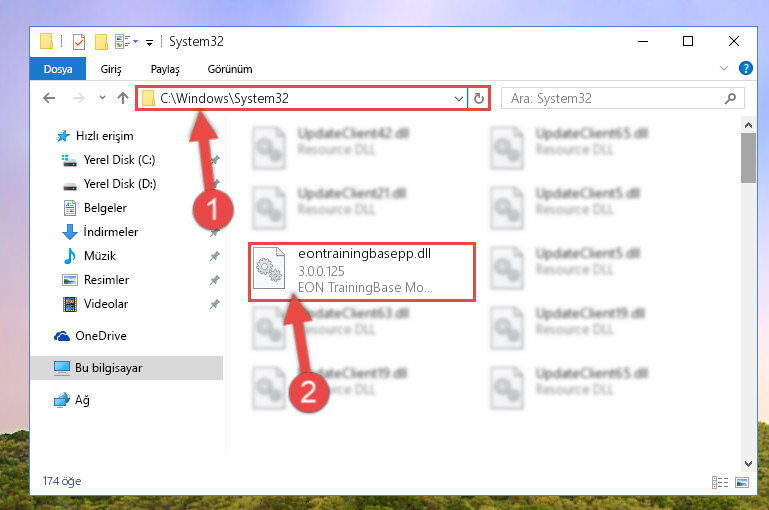Click the vertical scrollbar thumb
Screen dimensions: 769x510
748,158
